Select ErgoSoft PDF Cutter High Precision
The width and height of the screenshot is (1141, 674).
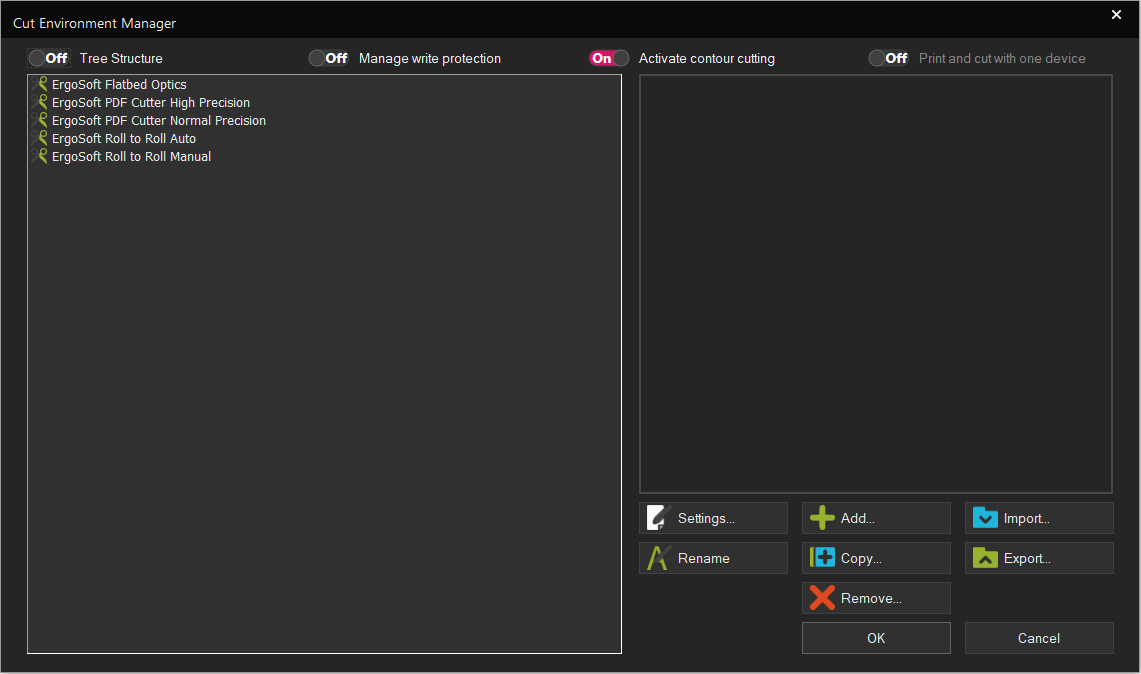(151, 103)
